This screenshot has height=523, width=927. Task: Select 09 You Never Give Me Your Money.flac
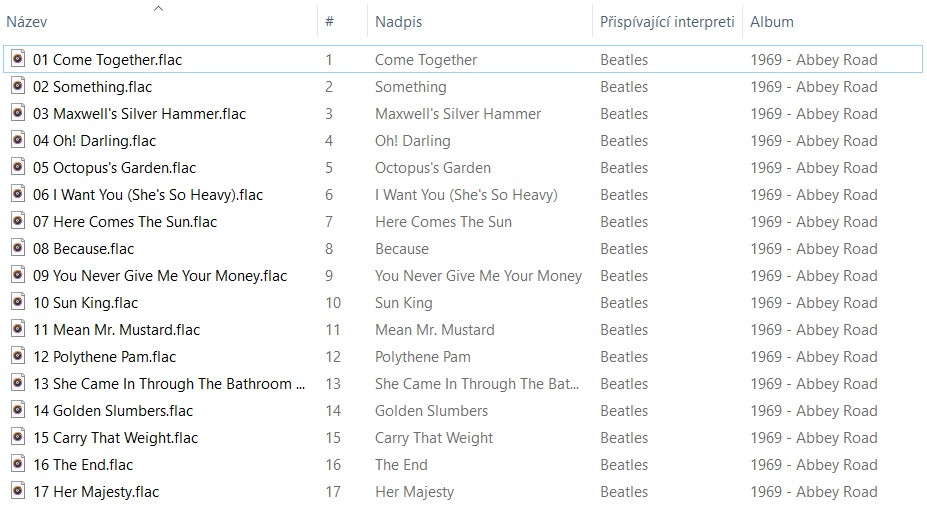tap(160, 276)
